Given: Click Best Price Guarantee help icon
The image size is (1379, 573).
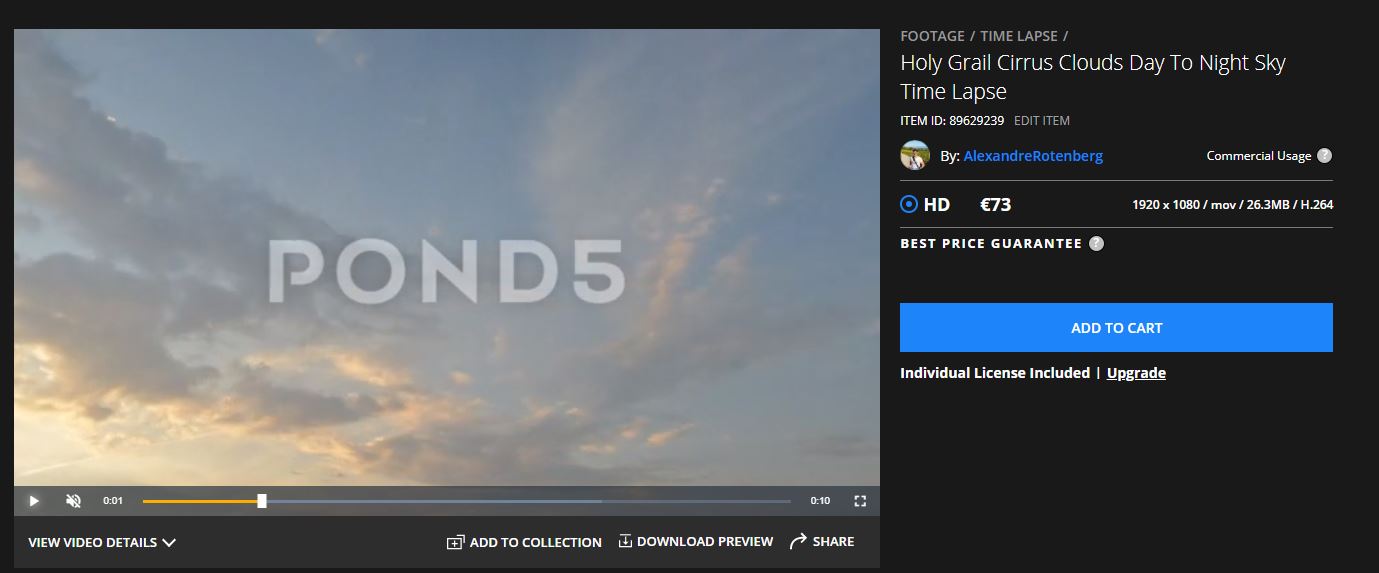Looking at the screenshot, I should [1096, 243].
